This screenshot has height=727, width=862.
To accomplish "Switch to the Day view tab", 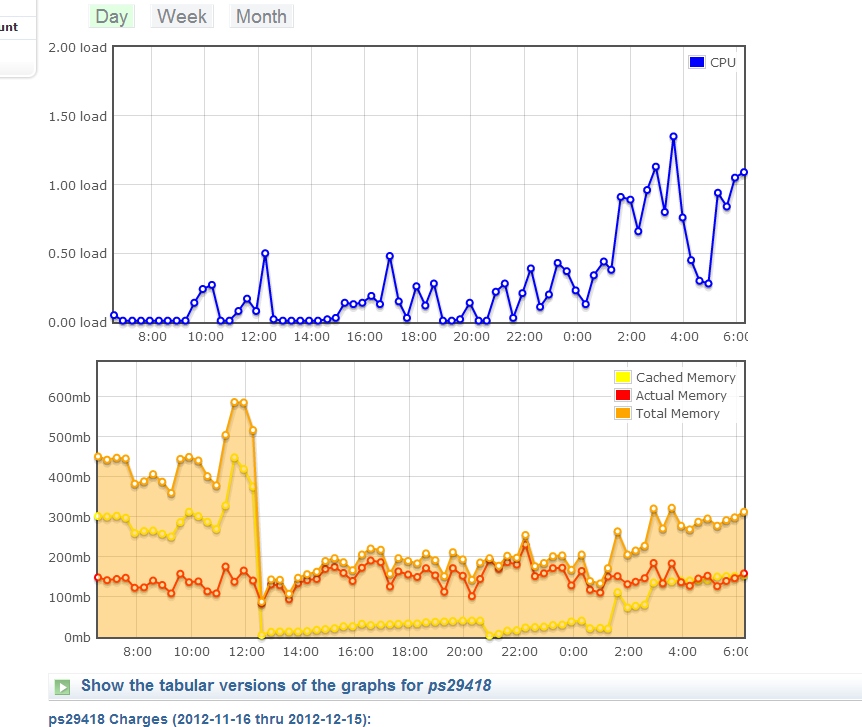I will tap(112, 16).
